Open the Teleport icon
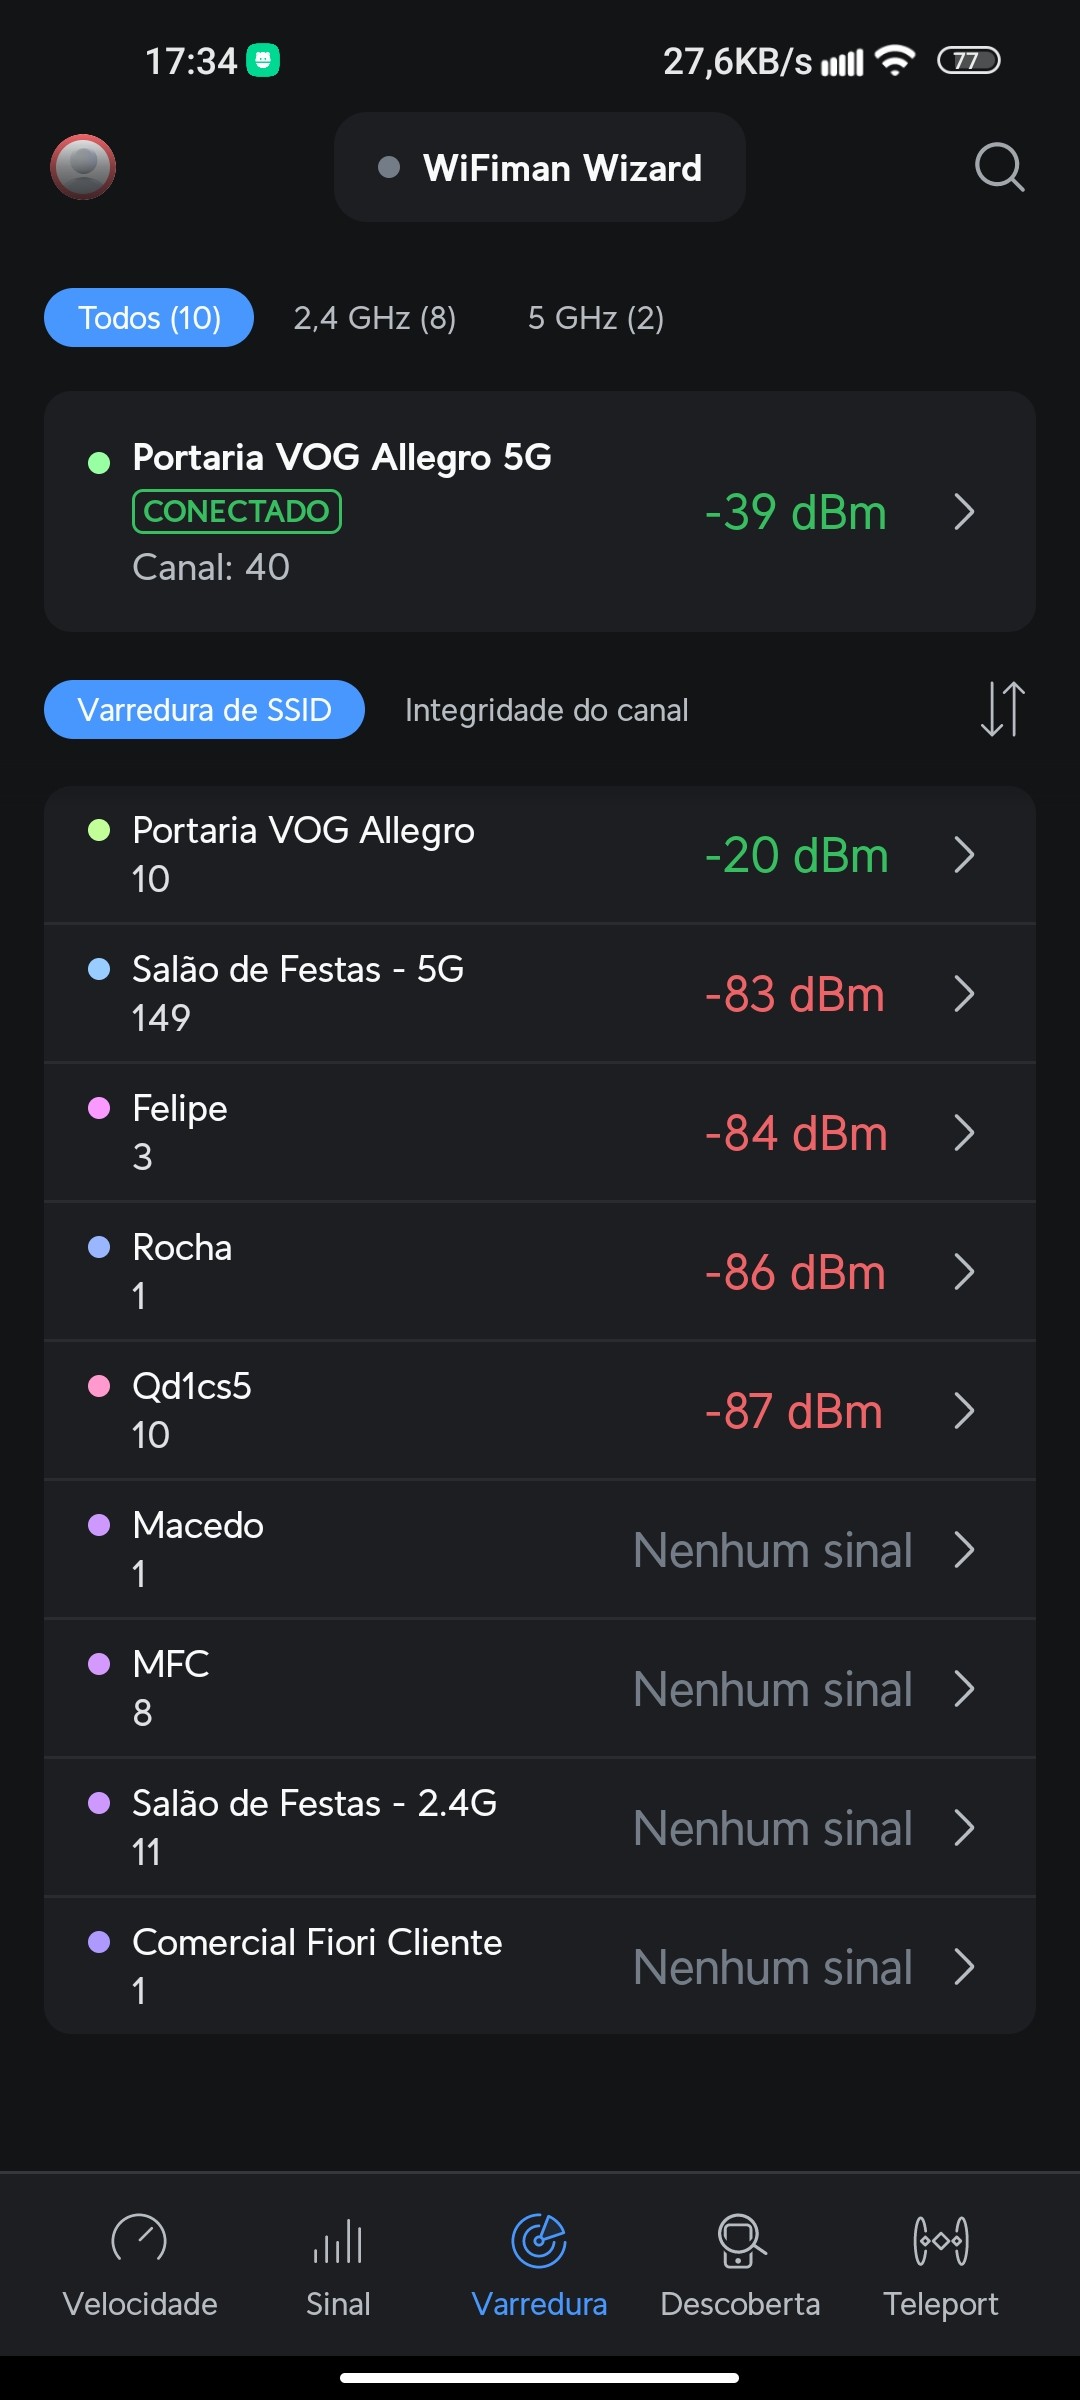The width and height of the screenshot is (1080, 2400). [x=940, y=2240]
